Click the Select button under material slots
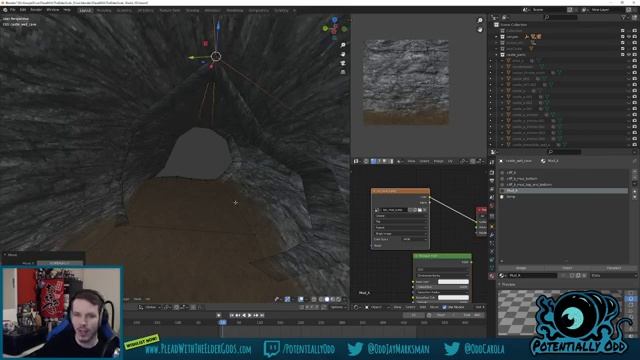 coord(567,268)
